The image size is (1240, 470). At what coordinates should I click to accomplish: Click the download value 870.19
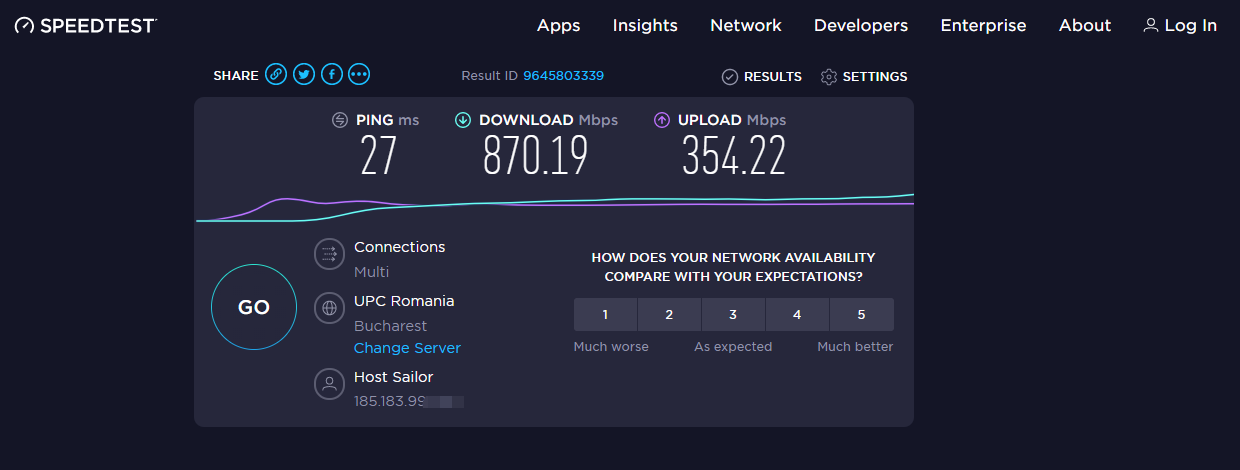[x=535, y=155]
